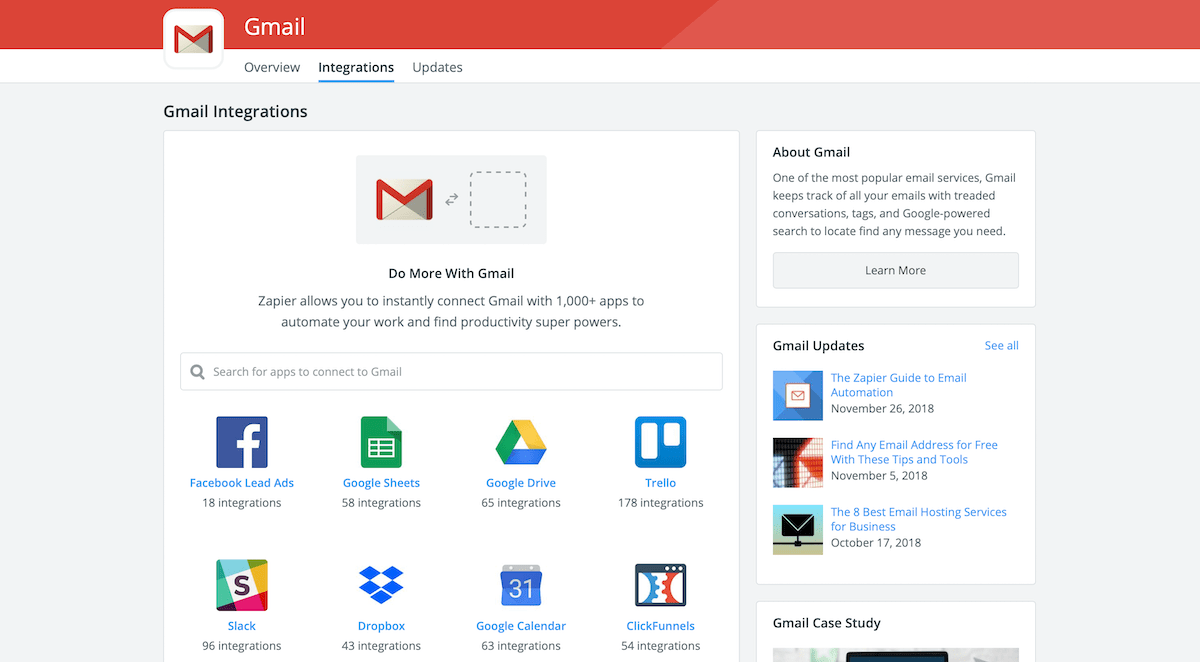Open the Email Hosting Services article thumbnail
Viewport: 1200px width, 662px height.
[798, 530]
